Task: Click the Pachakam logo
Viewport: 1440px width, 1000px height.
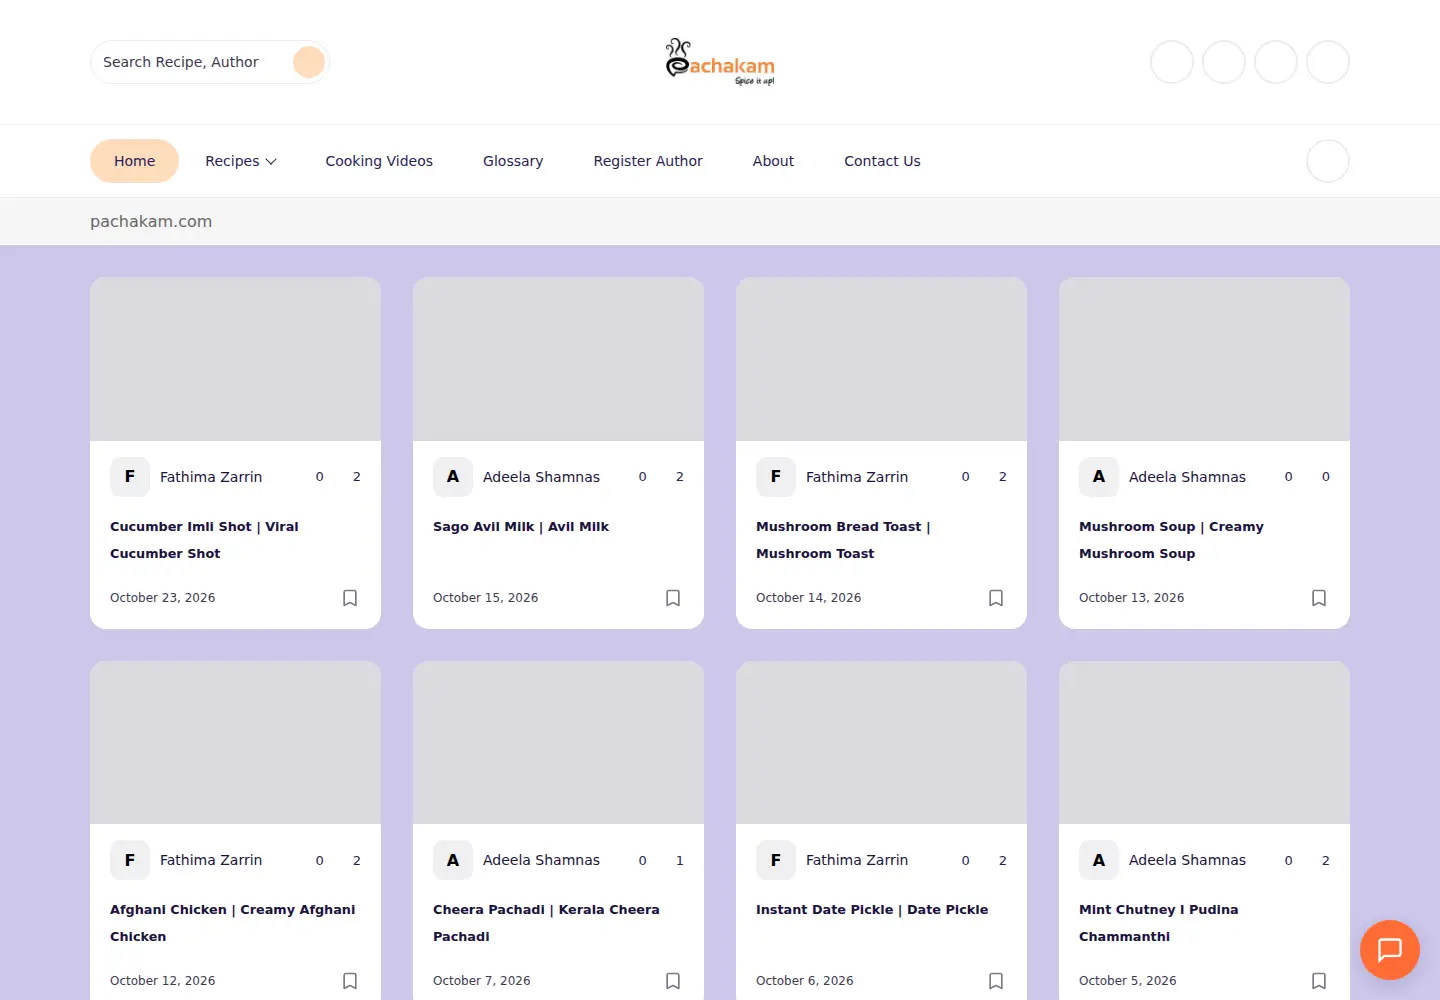Action: point(720,62)
